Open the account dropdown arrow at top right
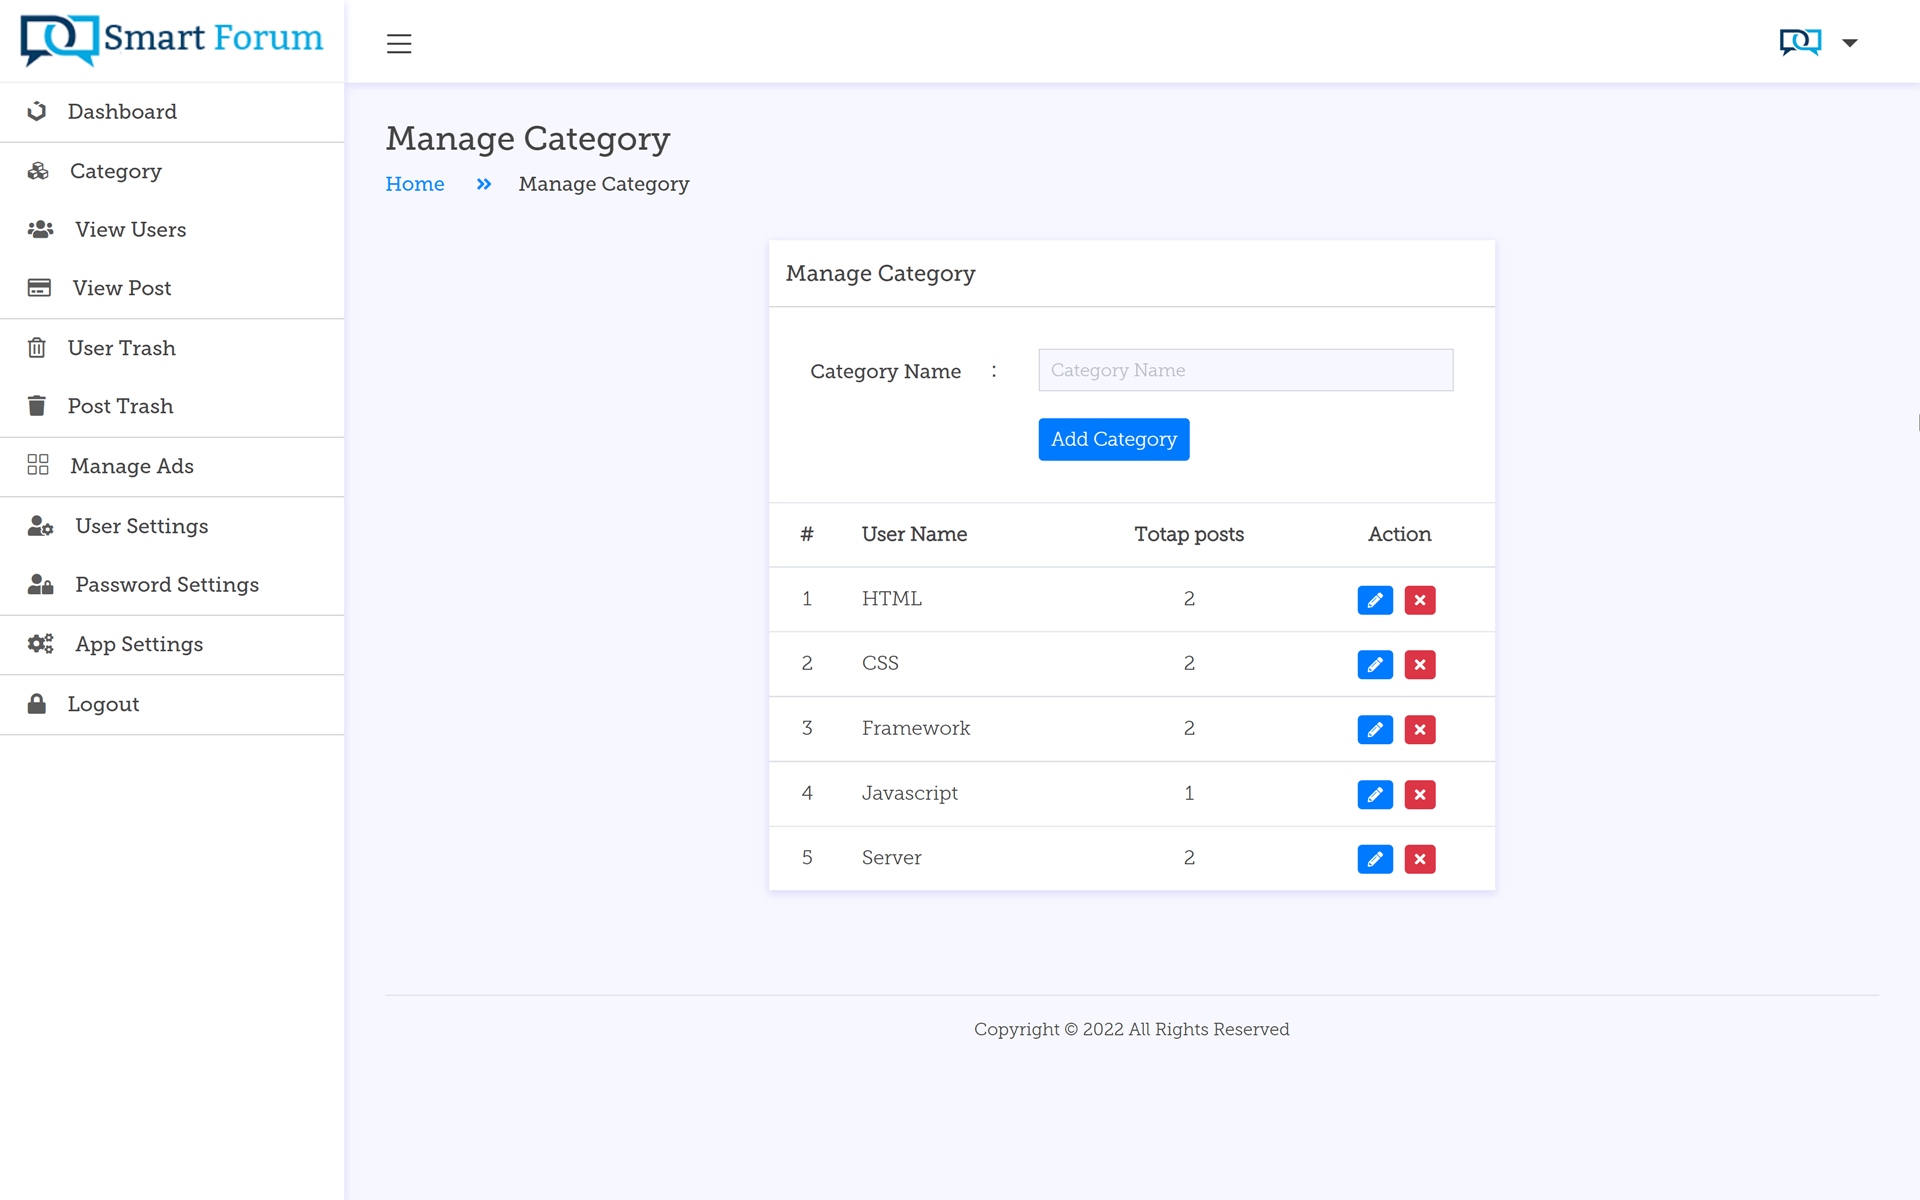 point(1851,42)
